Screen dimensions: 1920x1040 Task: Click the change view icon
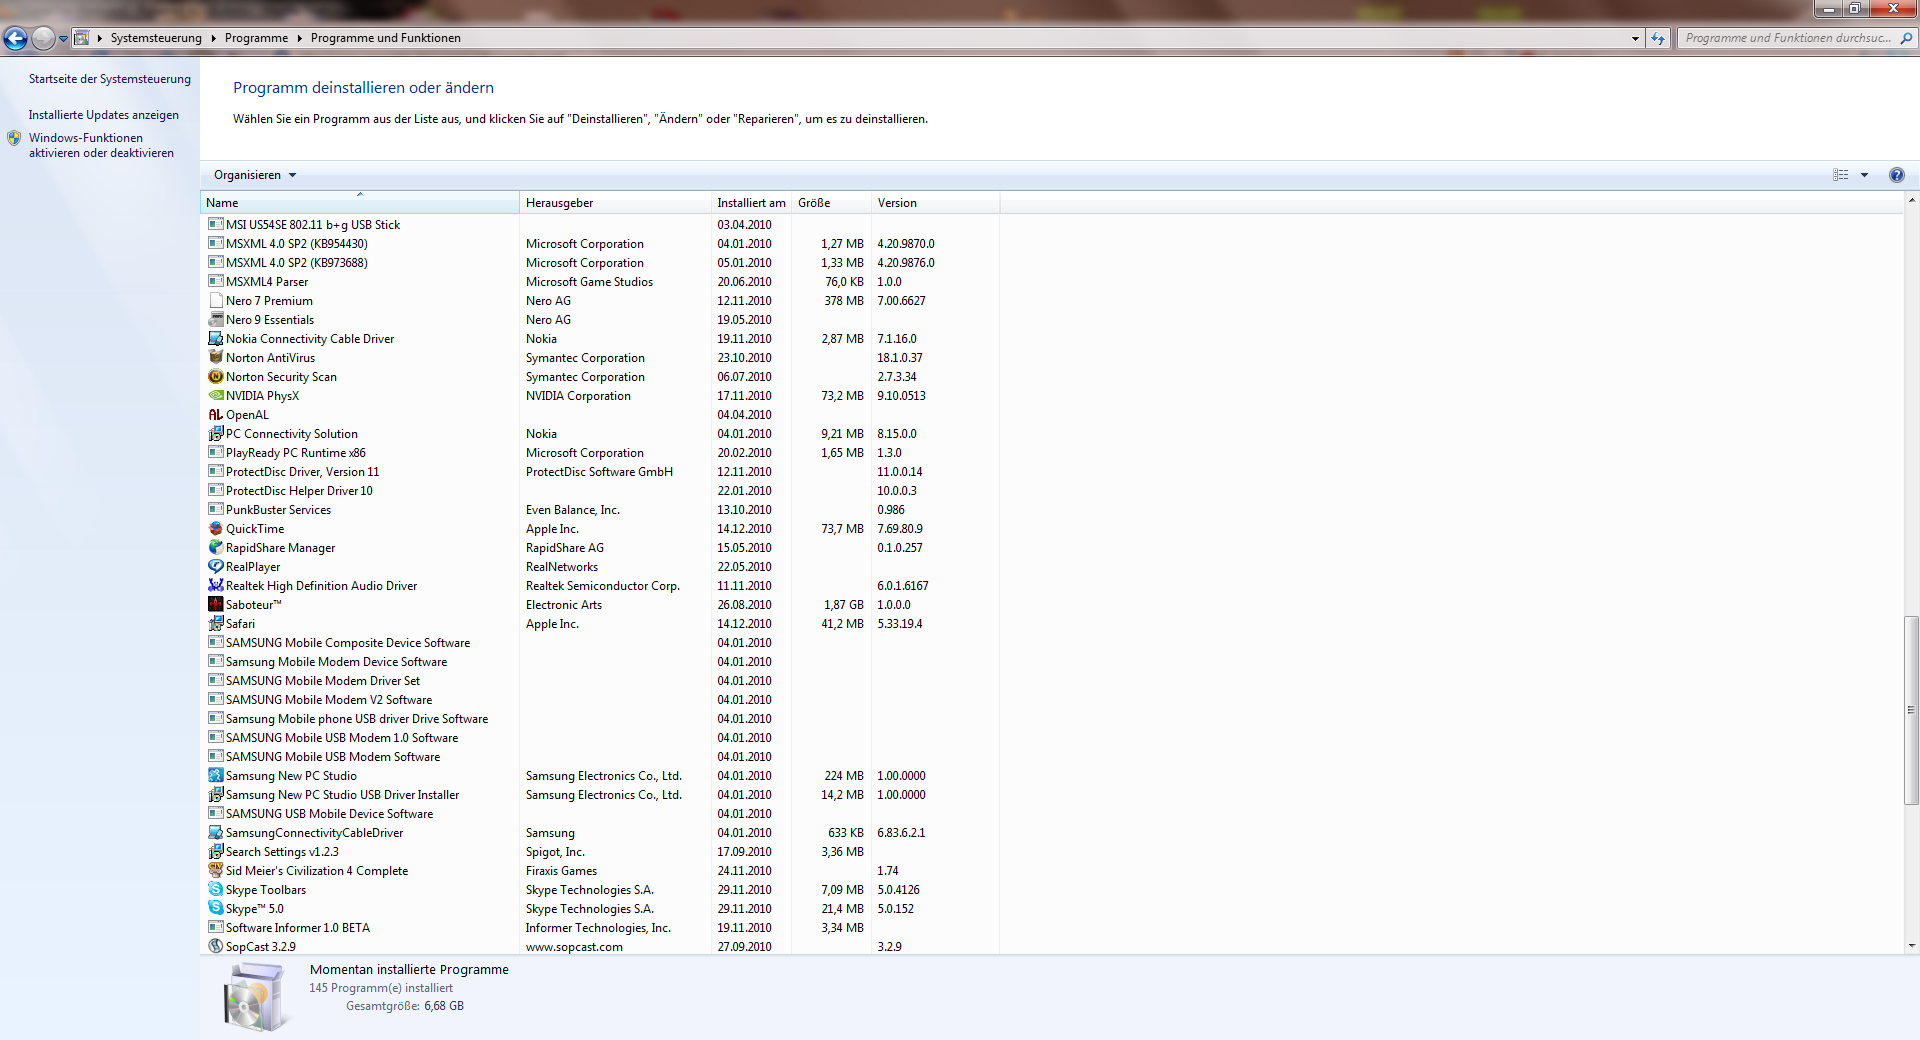coord(1841,175)
